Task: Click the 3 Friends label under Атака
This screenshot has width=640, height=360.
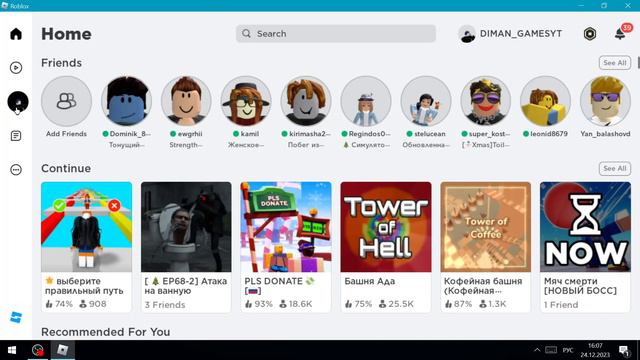Action: click(165, 305)
